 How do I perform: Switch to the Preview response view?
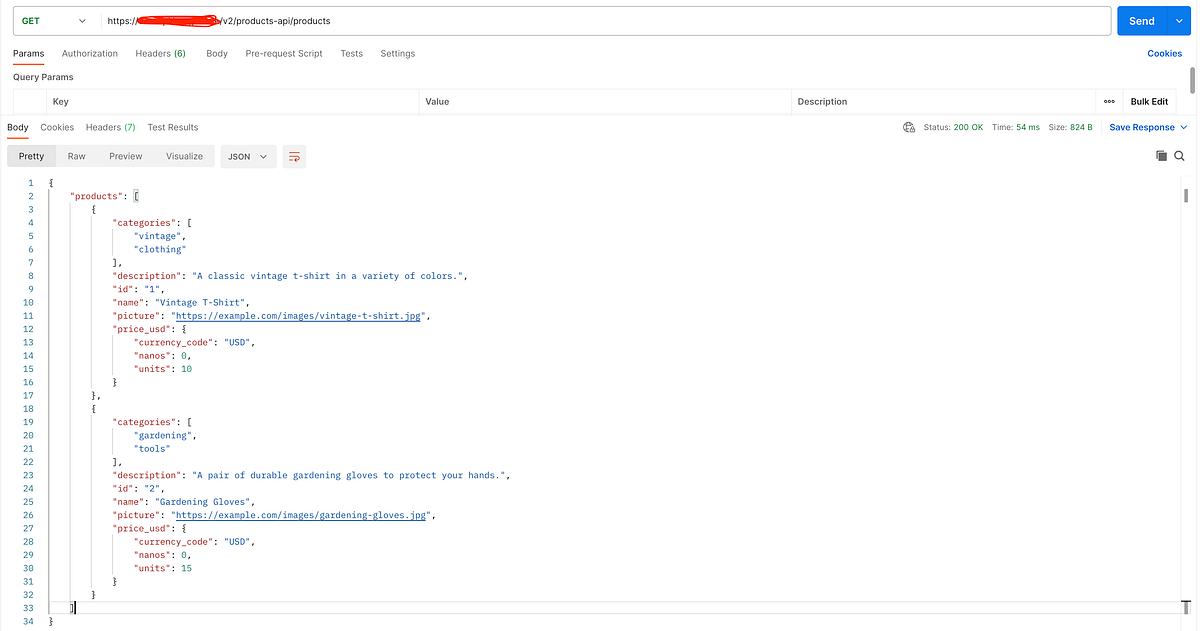tap(125, 156)
